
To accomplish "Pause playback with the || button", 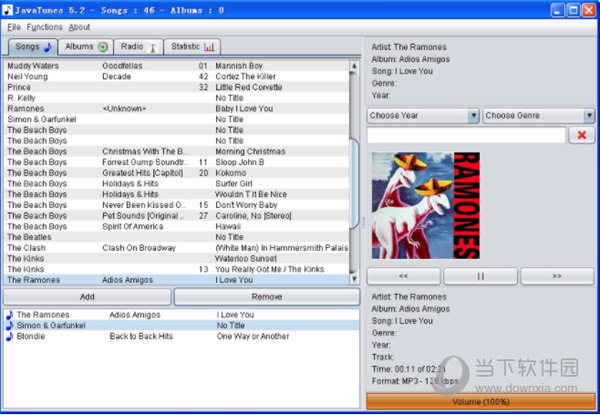I will (x=481, y=276).
